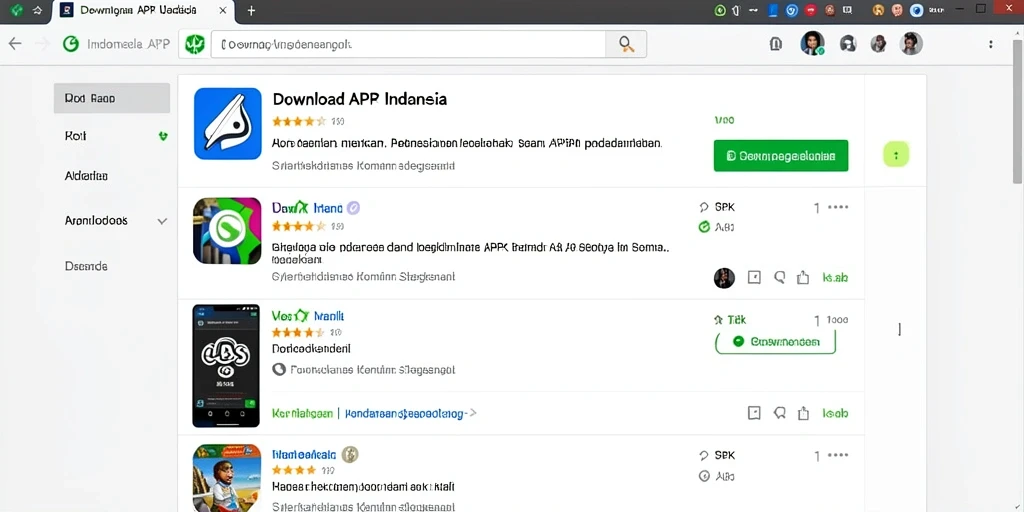Screen dimensions: 1024x512
Task: Open the blue link with arrow in third app
Action: point(410,413)
